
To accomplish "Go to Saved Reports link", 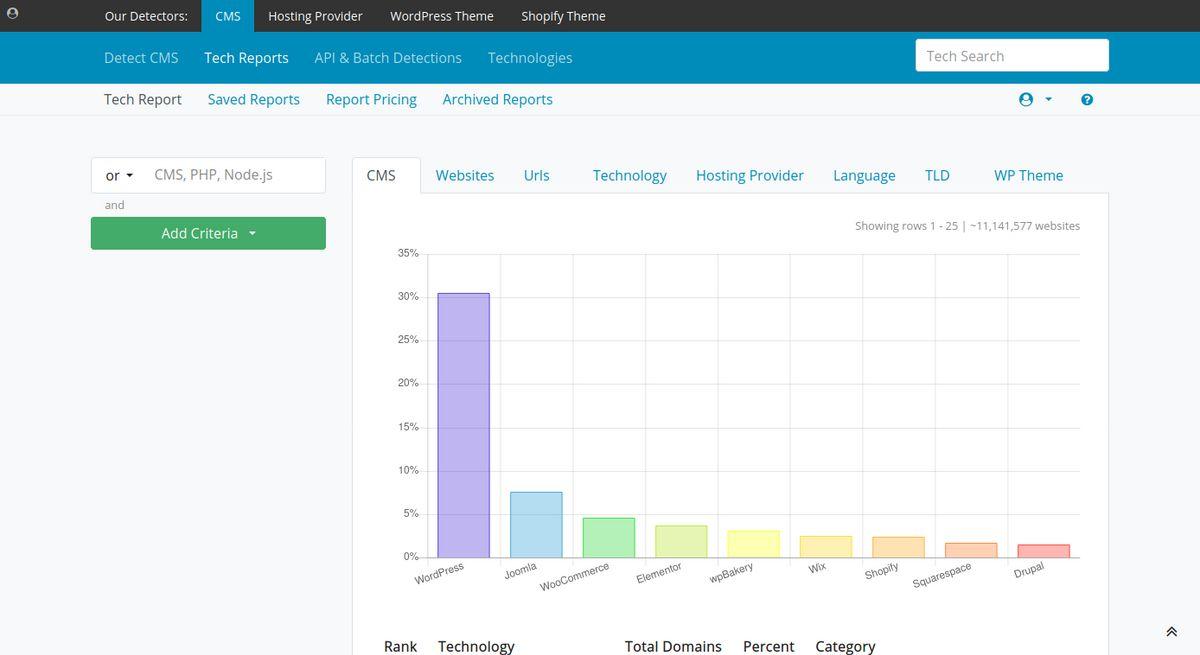I will [254, 99].
